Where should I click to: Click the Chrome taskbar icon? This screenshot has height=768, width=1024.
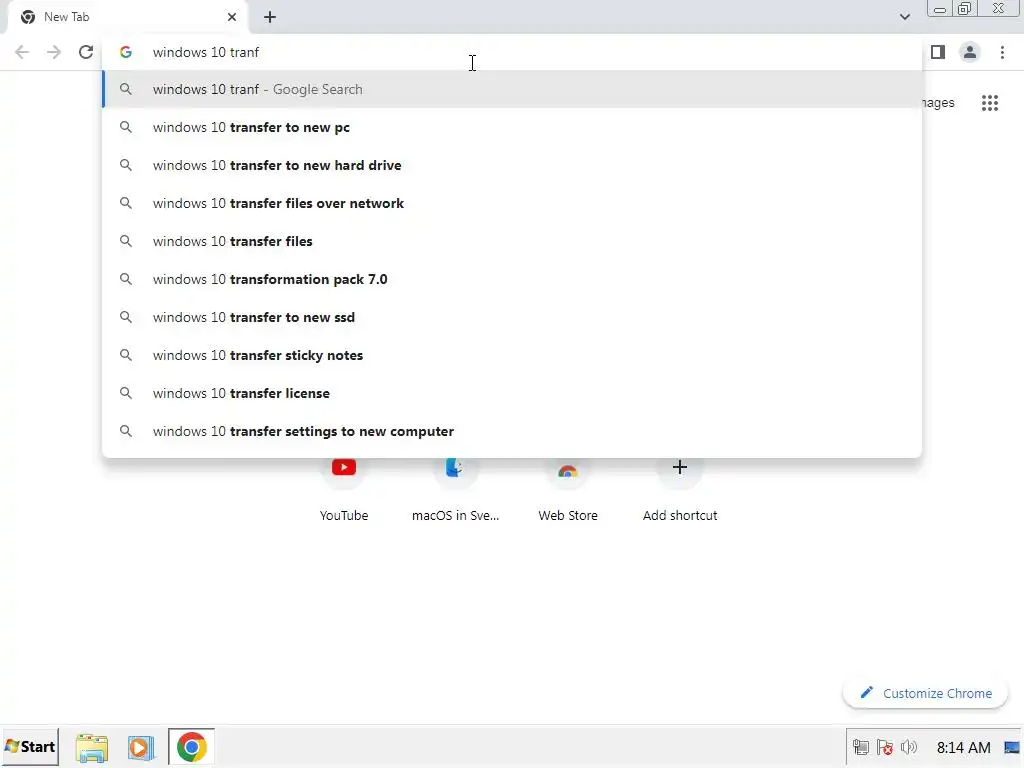tap(191, 747)
